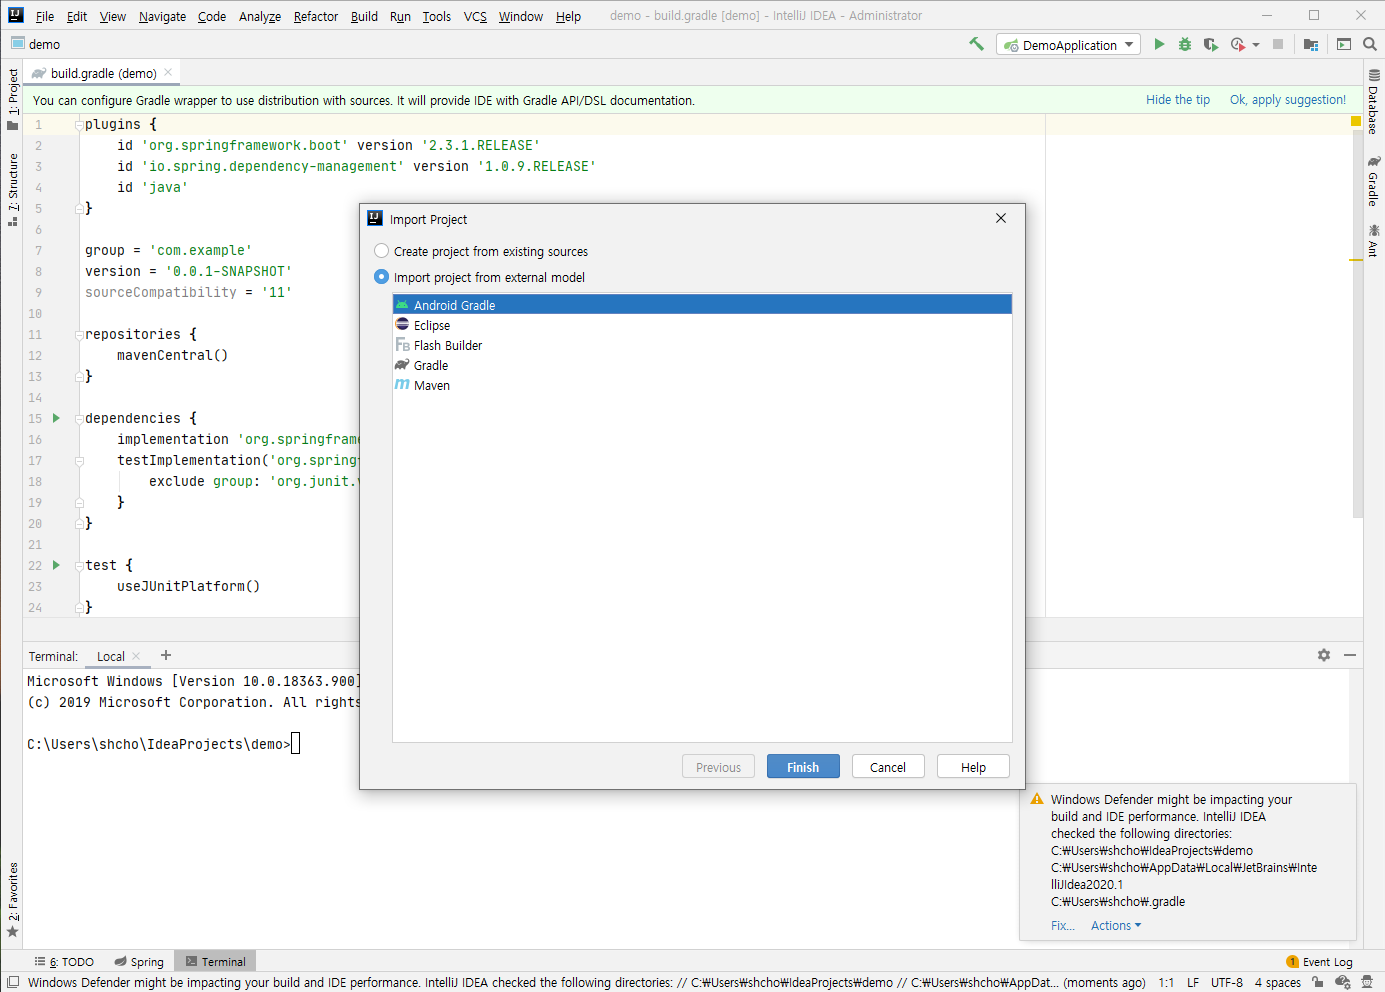Open the Structure tool window
1385x992 pixels.
pos(13,190)
